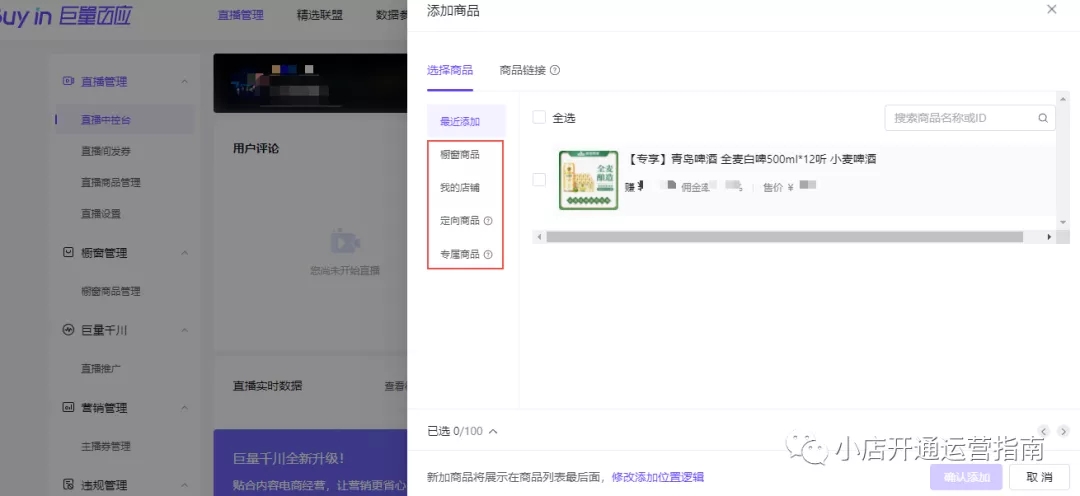This screenshot has width=1080, height=496.
Task: Open 直播间发券 in sidebar
Action: 106,151
